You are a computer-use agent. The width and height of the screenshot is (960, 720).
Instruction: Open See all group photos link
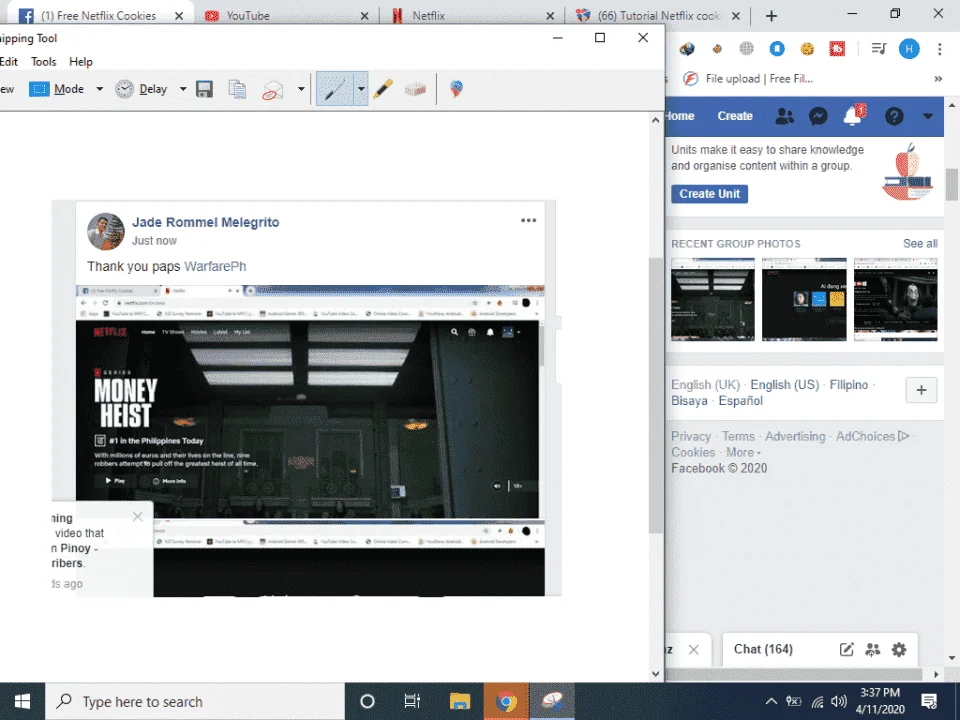(x=920, y=243)
